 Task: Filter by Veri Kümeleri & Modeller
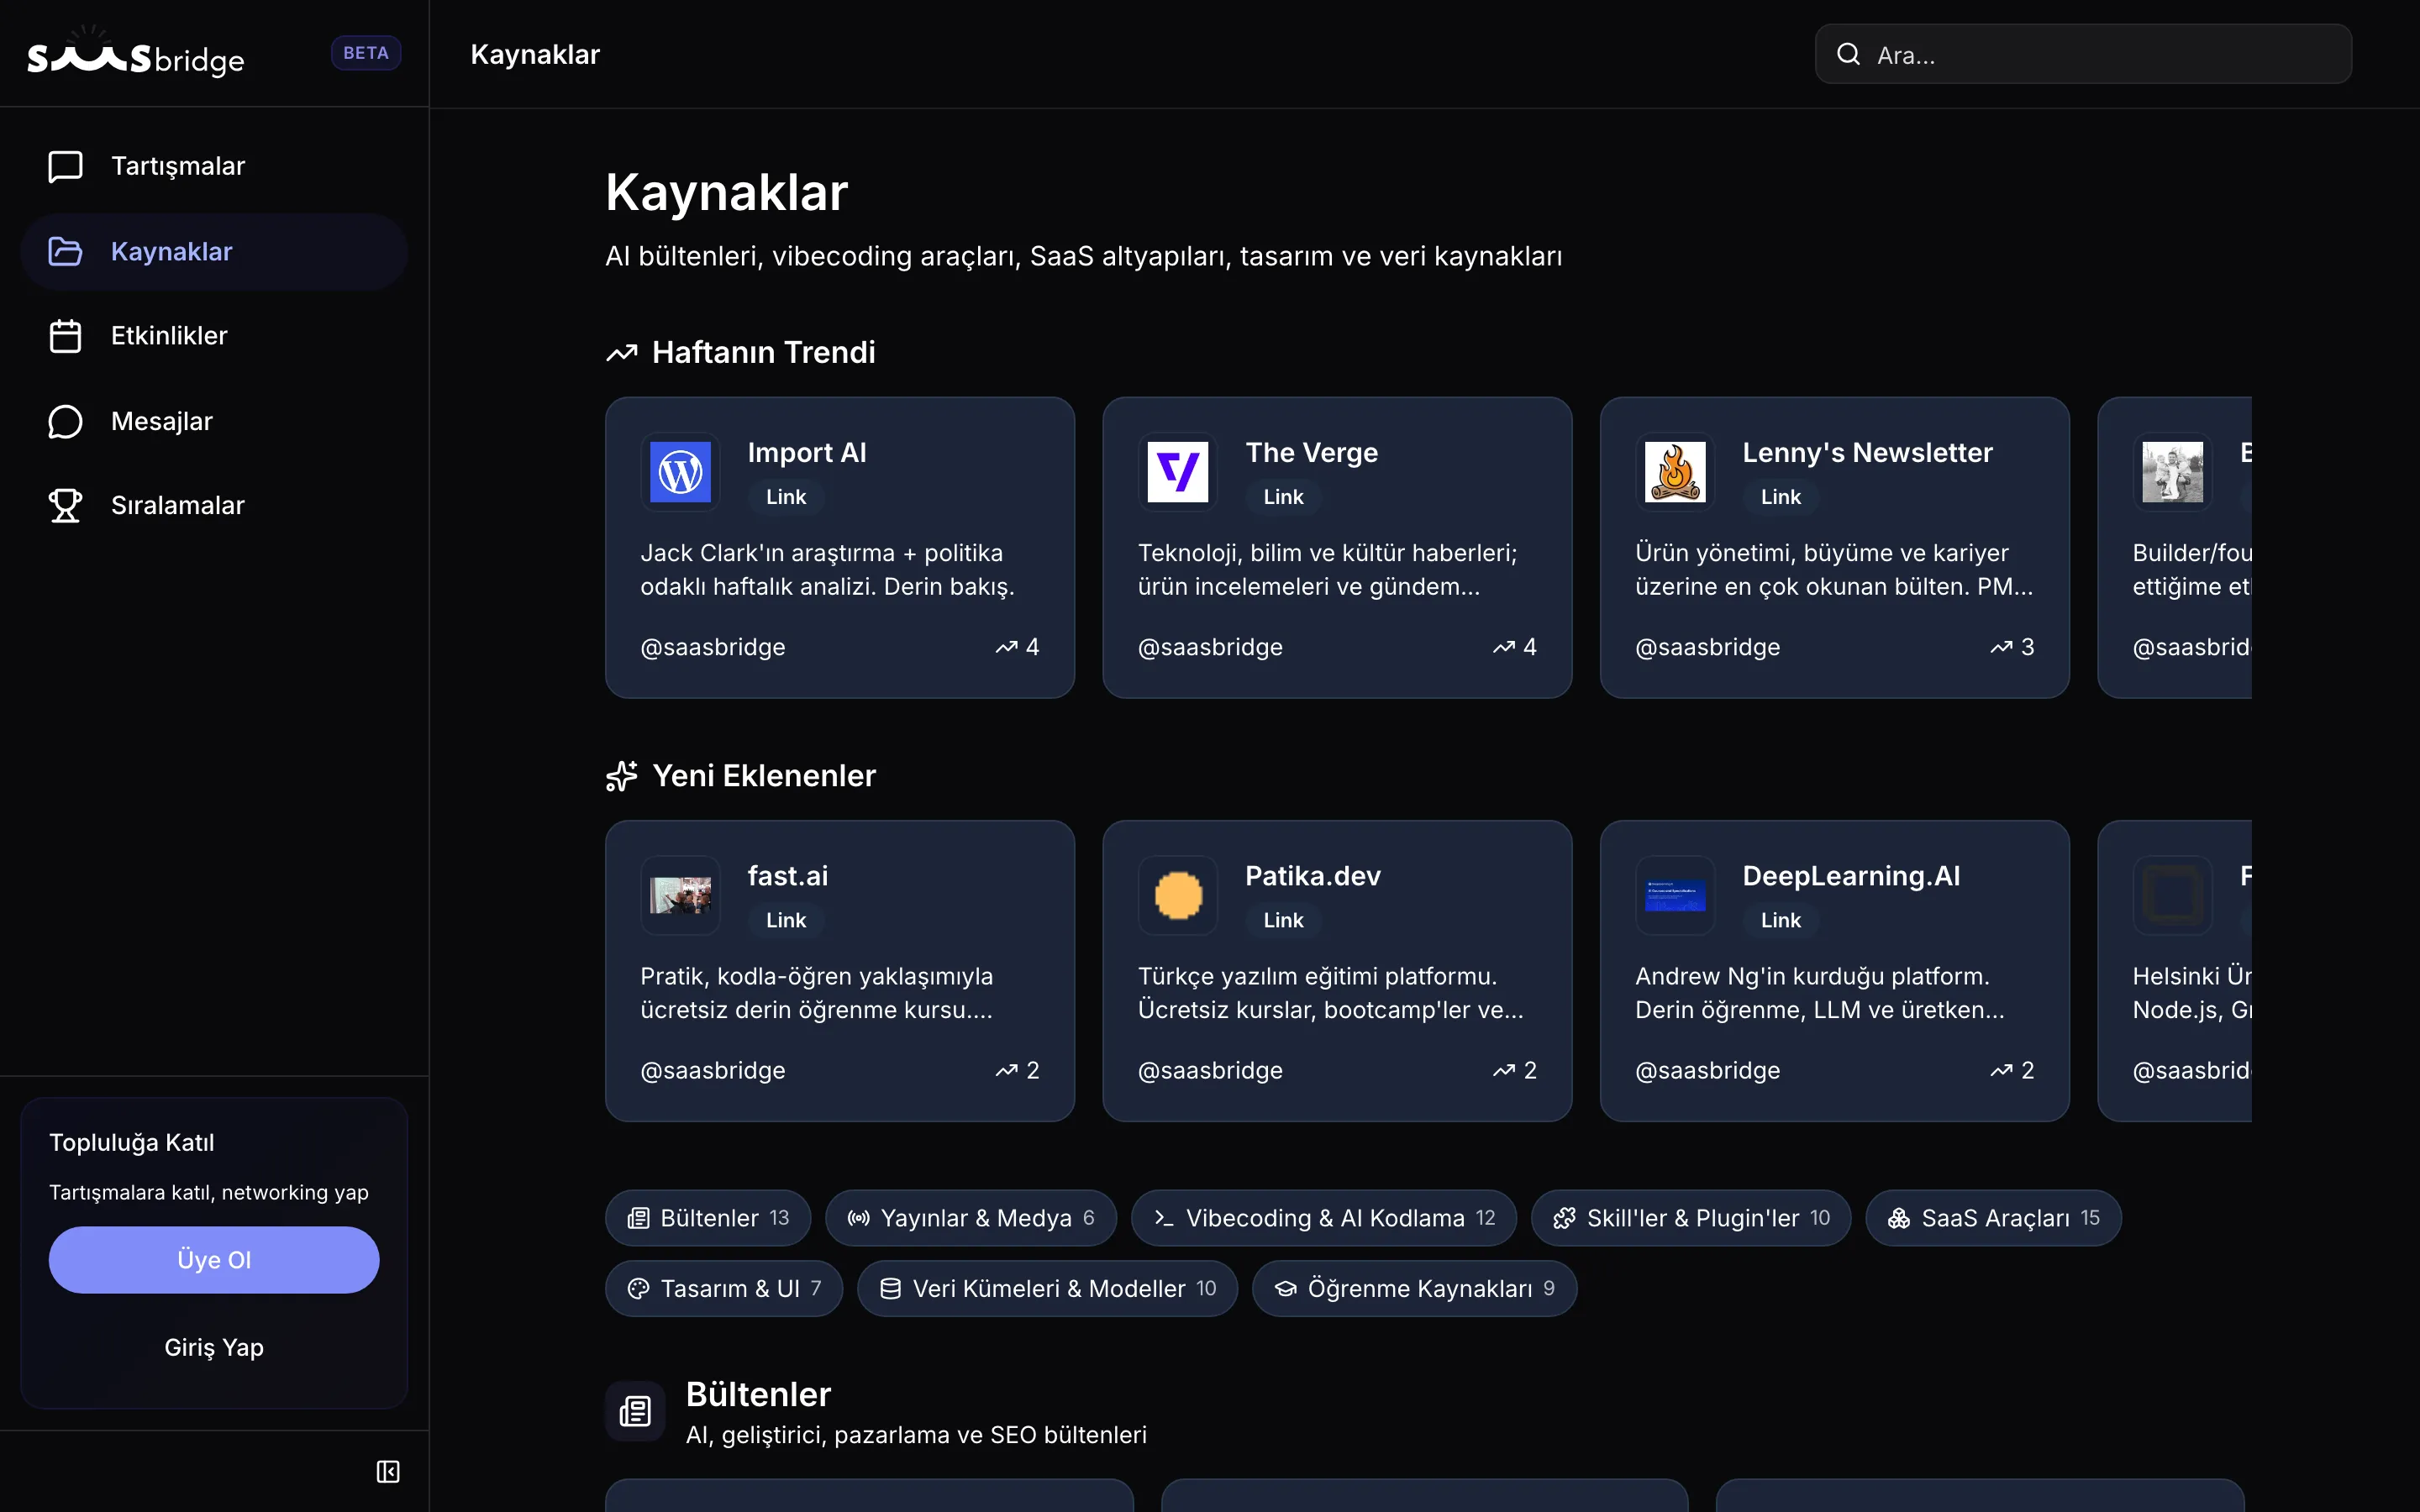pyautogui.click(x=1048, y=1288)
